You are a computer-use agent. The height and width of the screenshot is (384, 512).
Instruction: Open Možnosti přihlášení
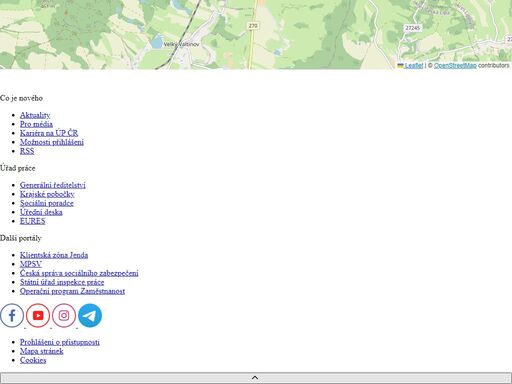(x=52, y=142)
